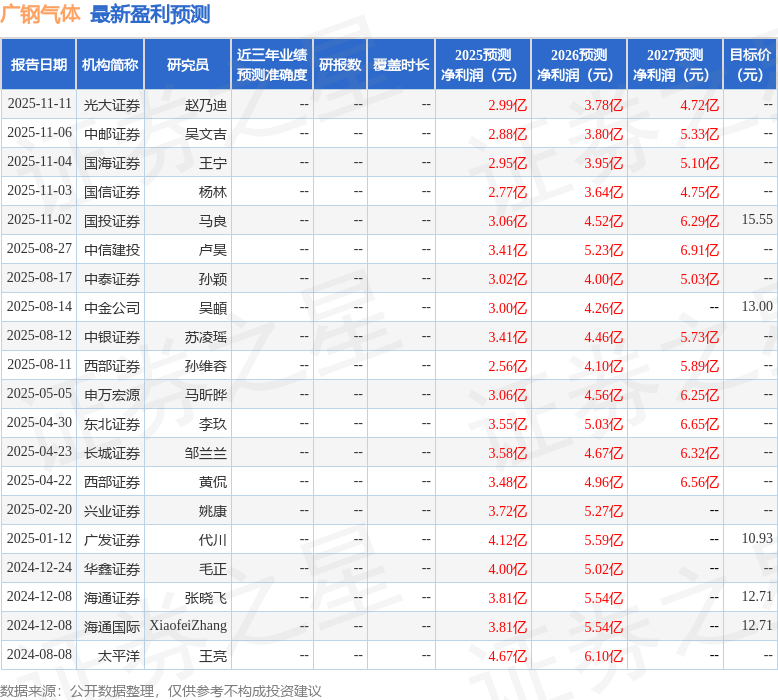Click 2.99亿 in the 光大证券 row
Screen dimensions: 778x700
click(507, 105)
